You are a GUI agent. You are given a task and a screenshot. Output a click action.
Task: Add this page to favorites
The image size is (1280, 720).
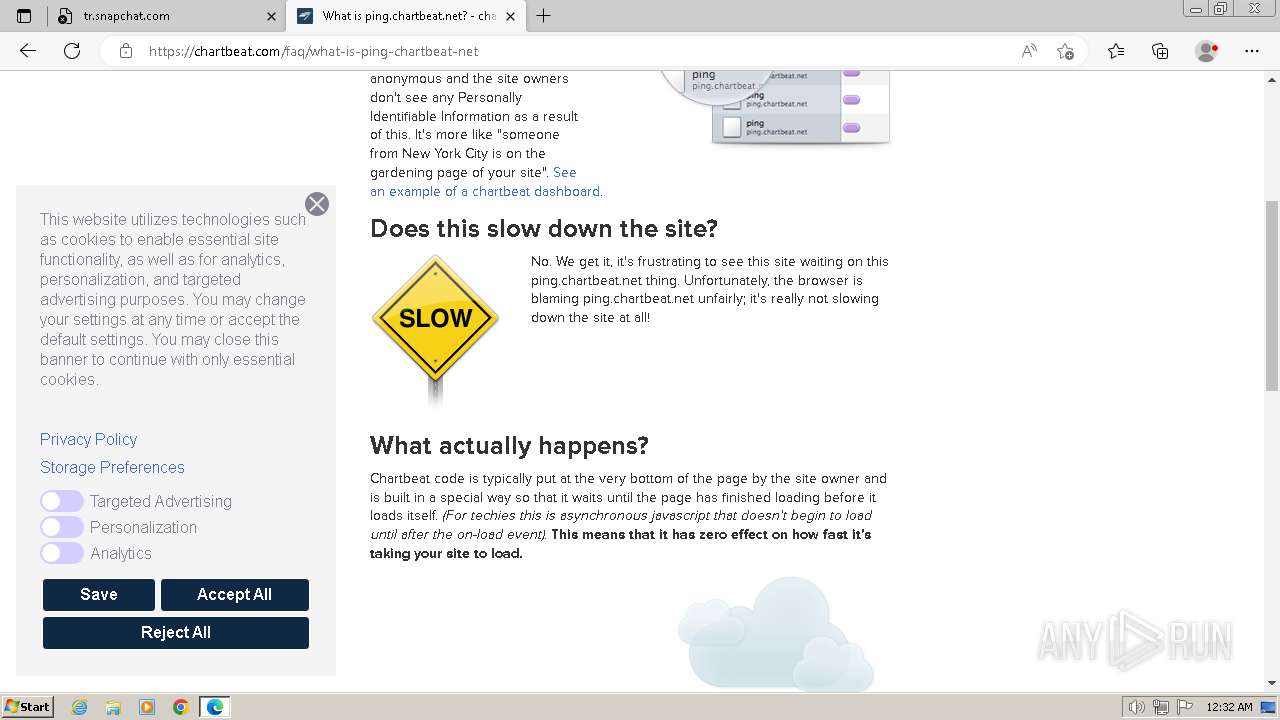[x=1065, y=51]
